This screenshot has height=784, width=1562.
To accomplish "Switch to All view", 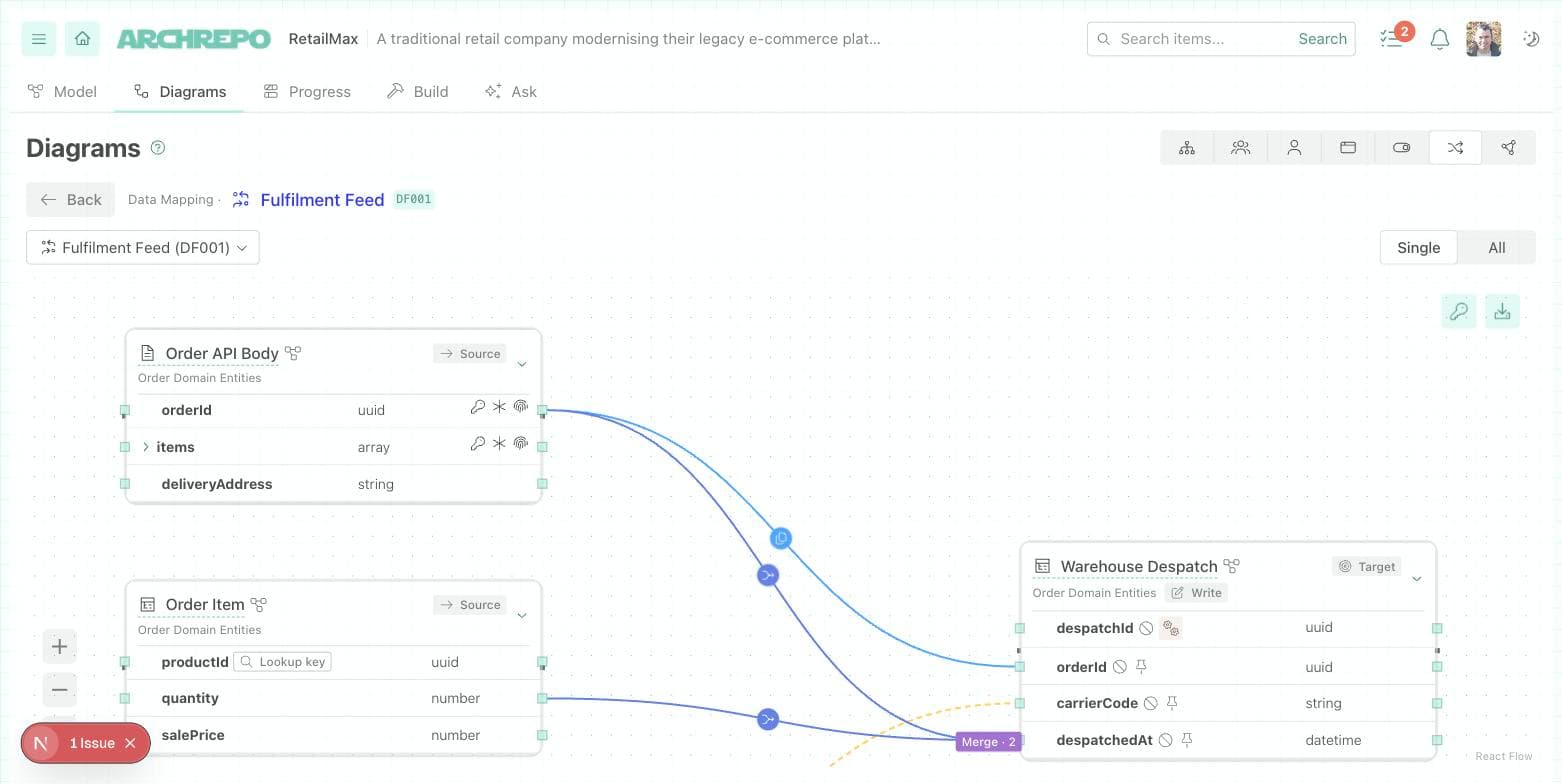I will click(1496, 248).
